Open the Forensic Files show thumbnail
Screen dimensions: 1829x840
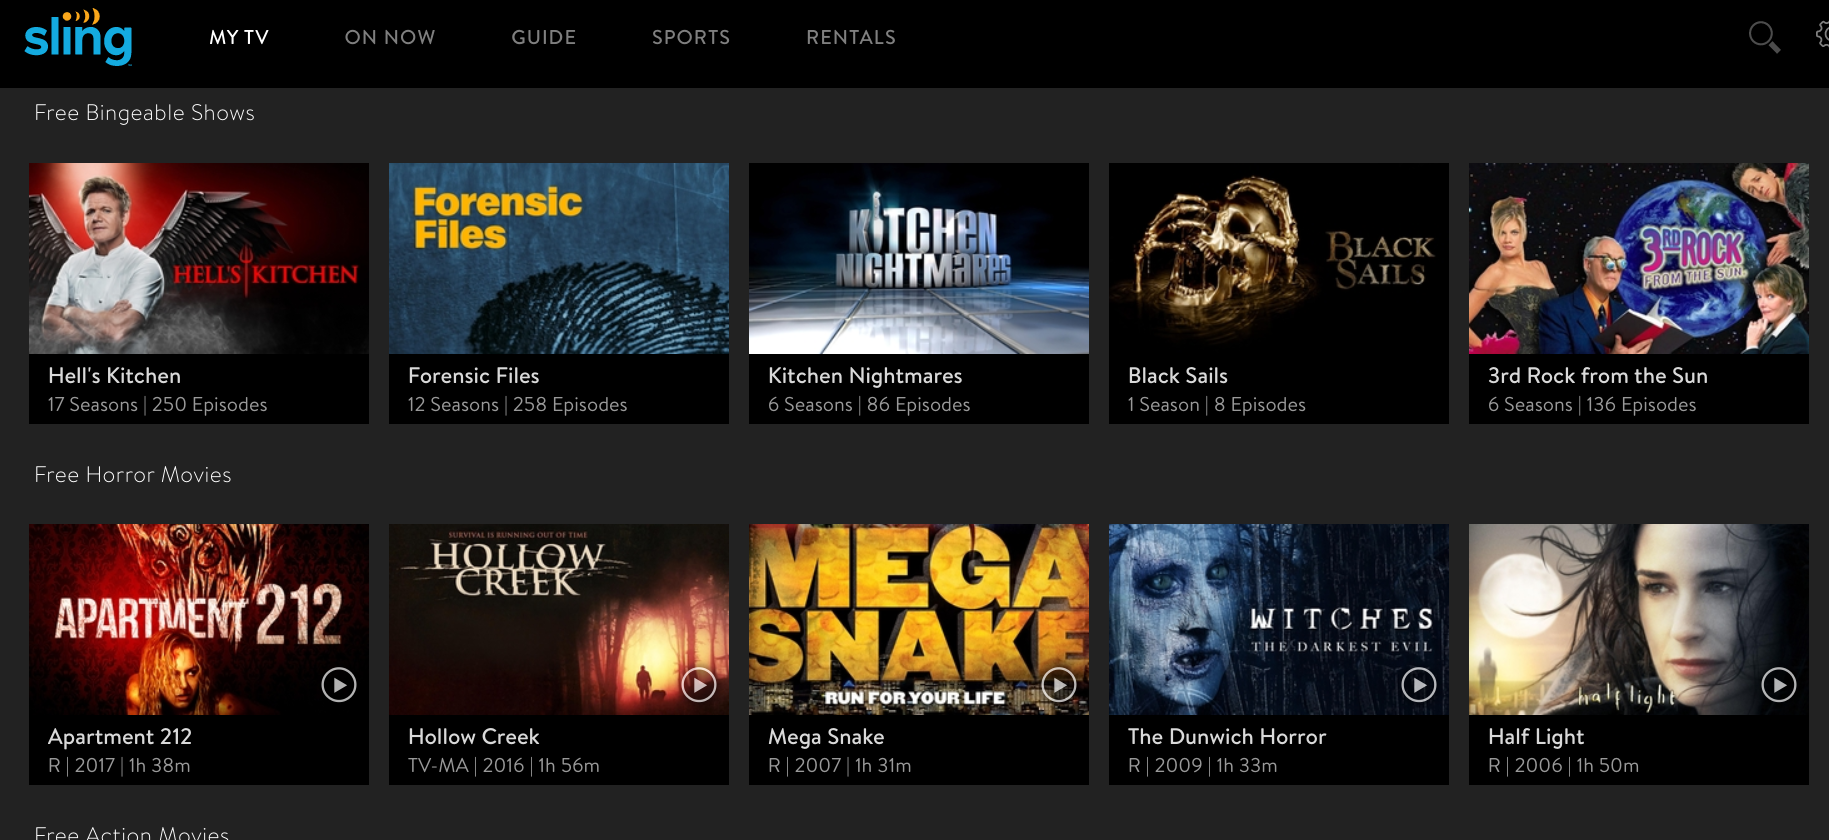click(x=559, y=258)
